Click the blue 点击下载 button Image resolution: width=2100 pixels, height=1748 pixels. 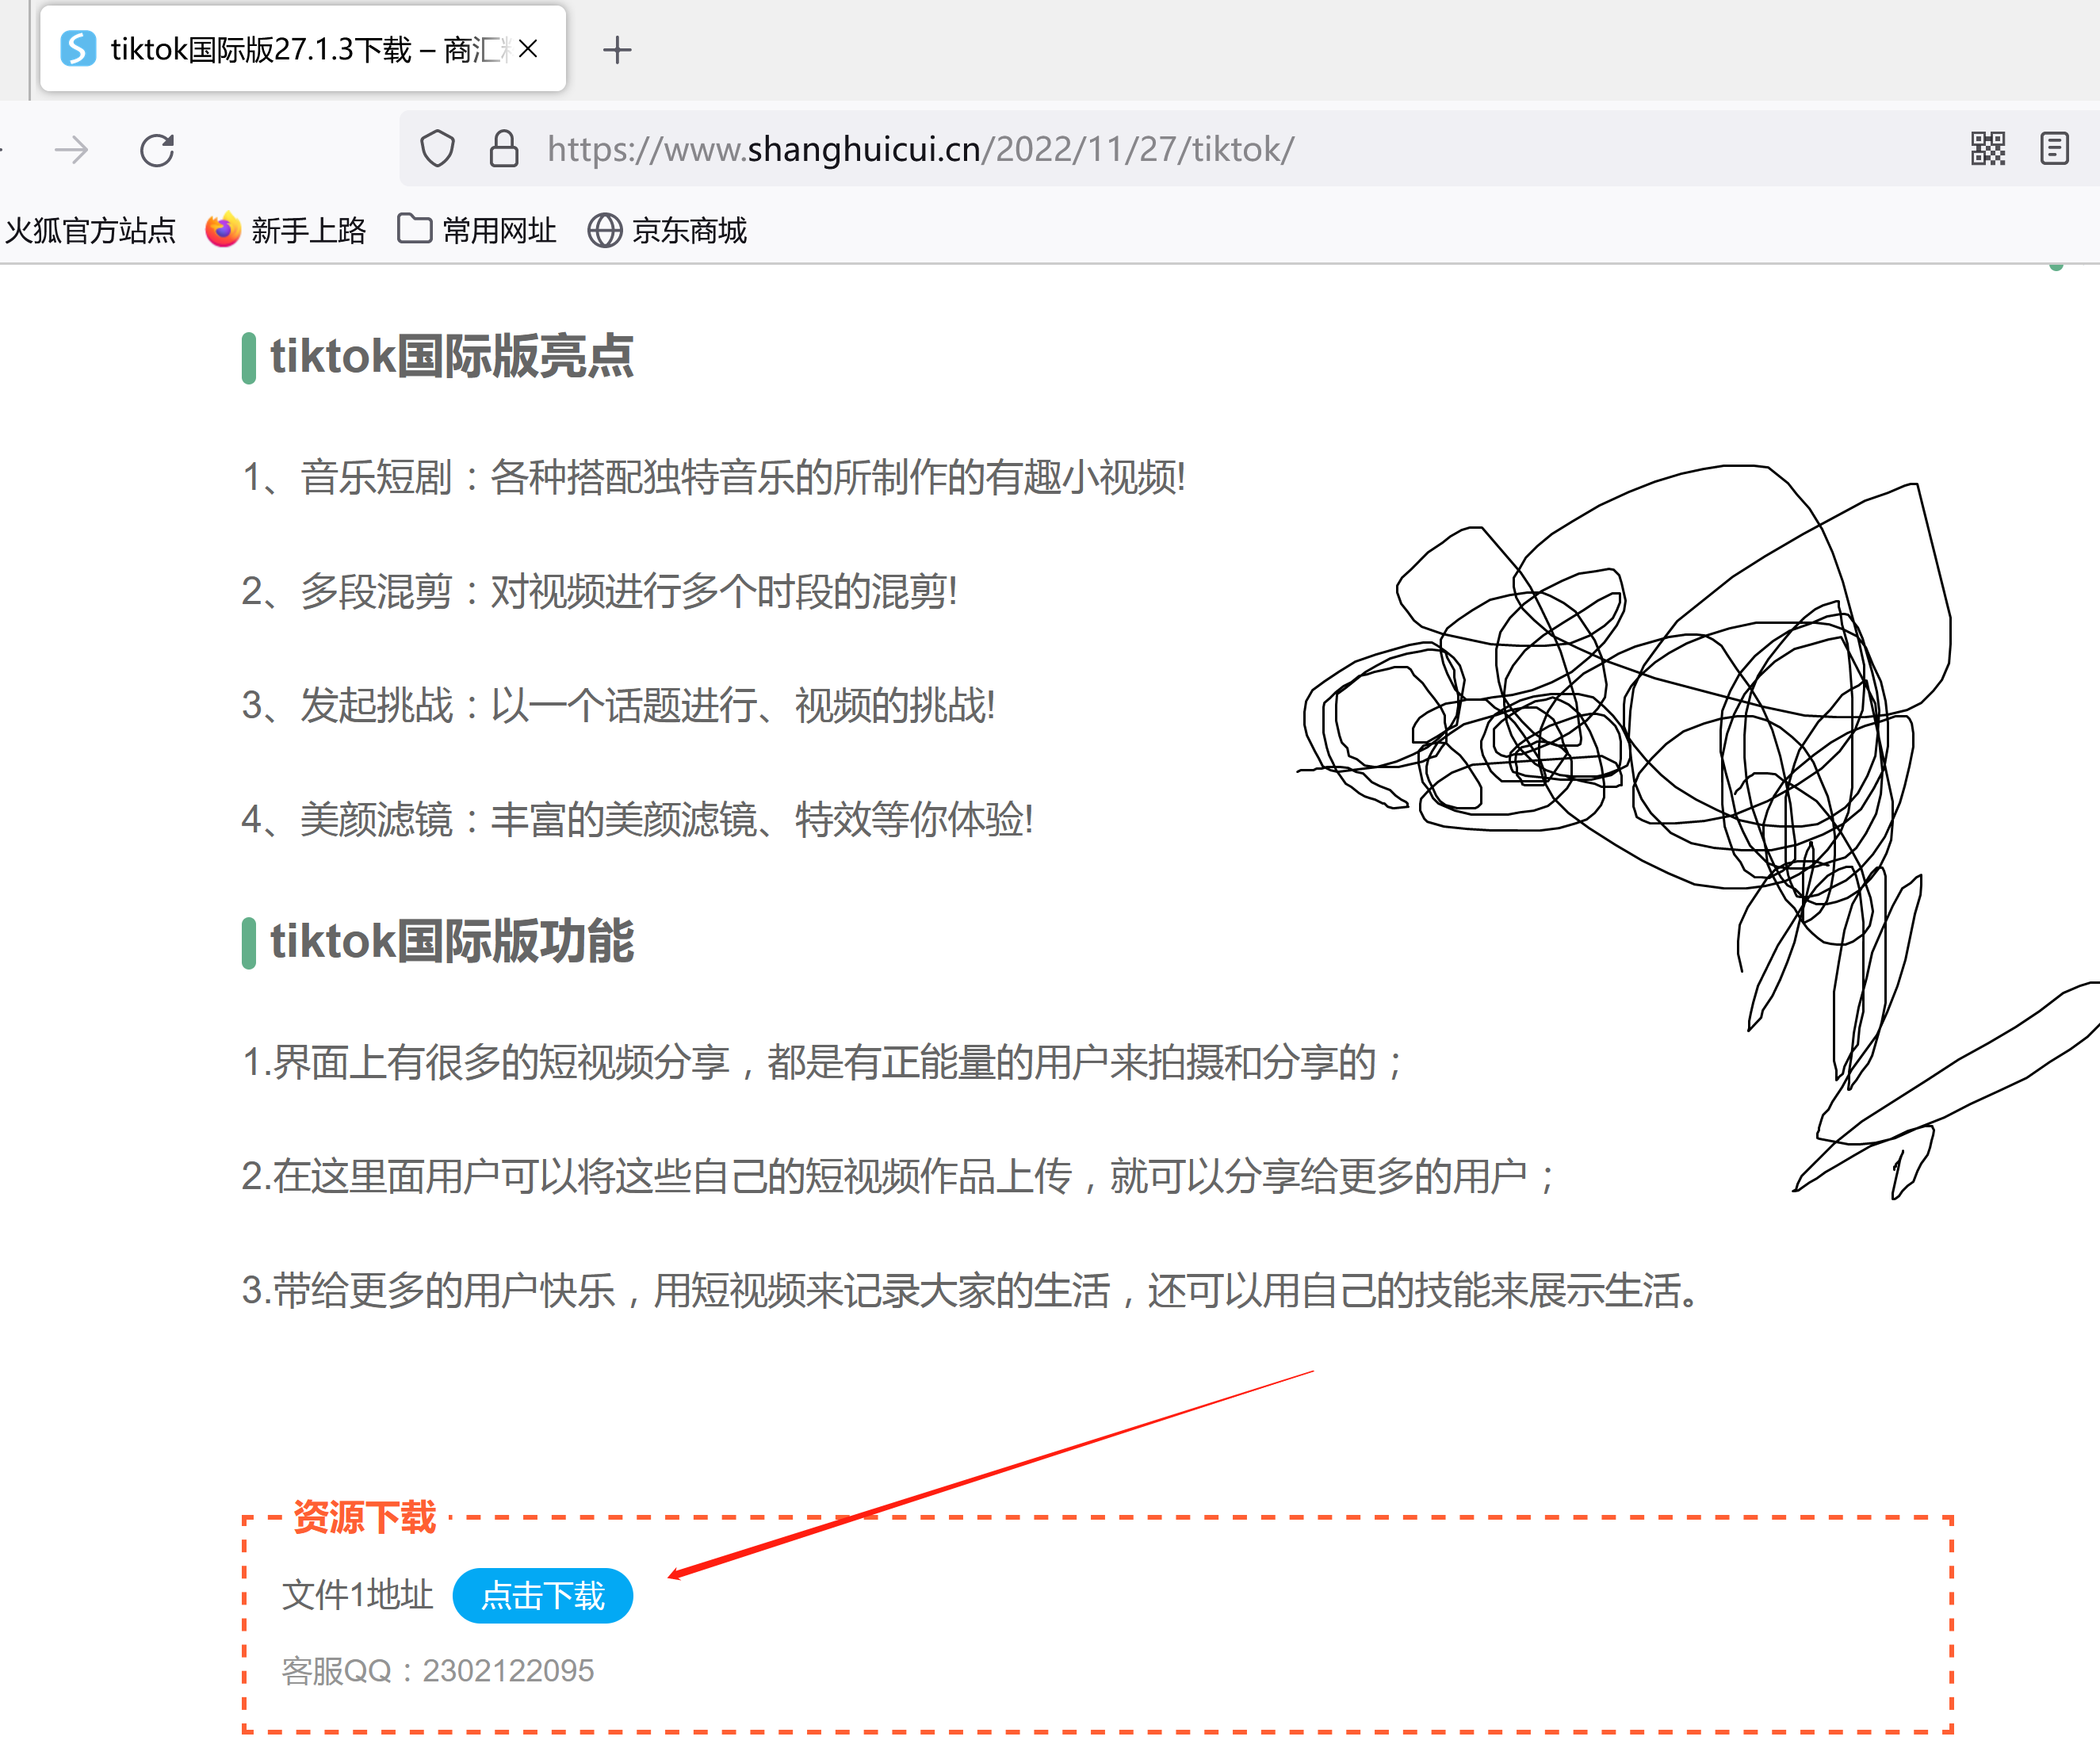(x=543, y=1596)
